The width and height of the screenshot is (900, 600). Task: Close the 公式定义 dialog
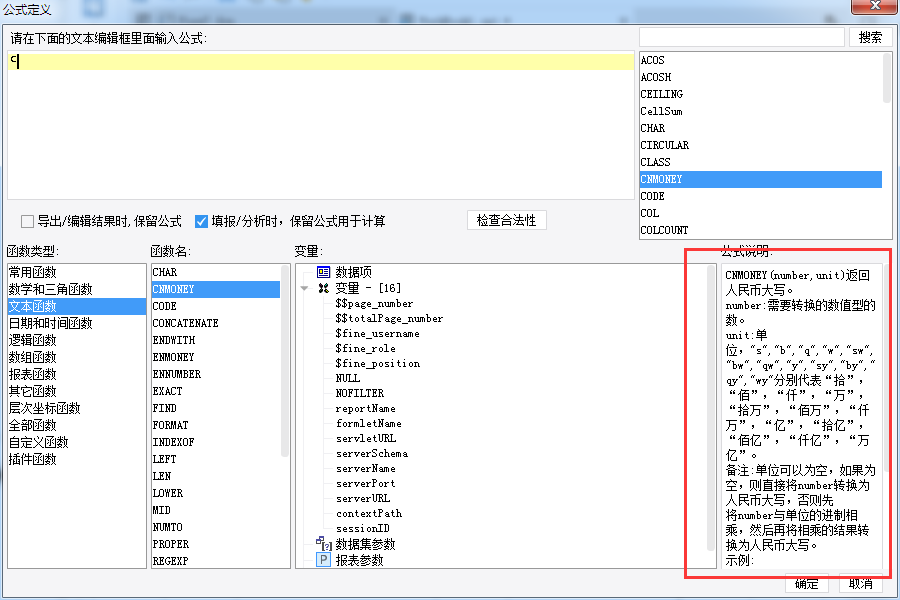tap(875, 6)
